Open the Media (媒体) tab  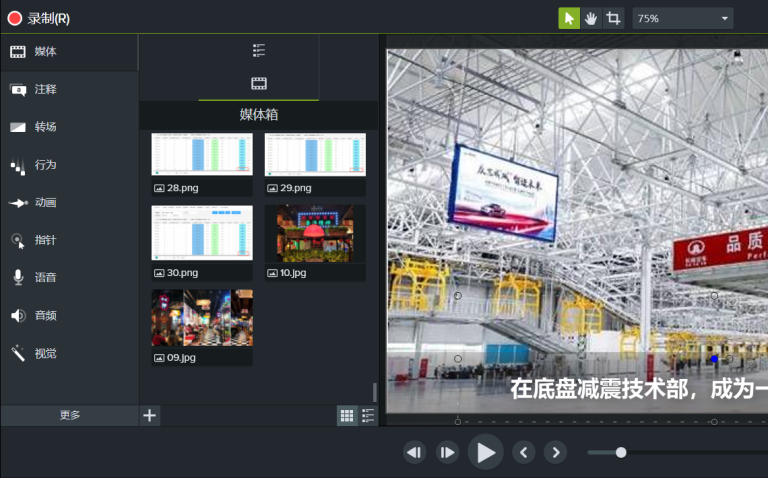click(68, 52)
